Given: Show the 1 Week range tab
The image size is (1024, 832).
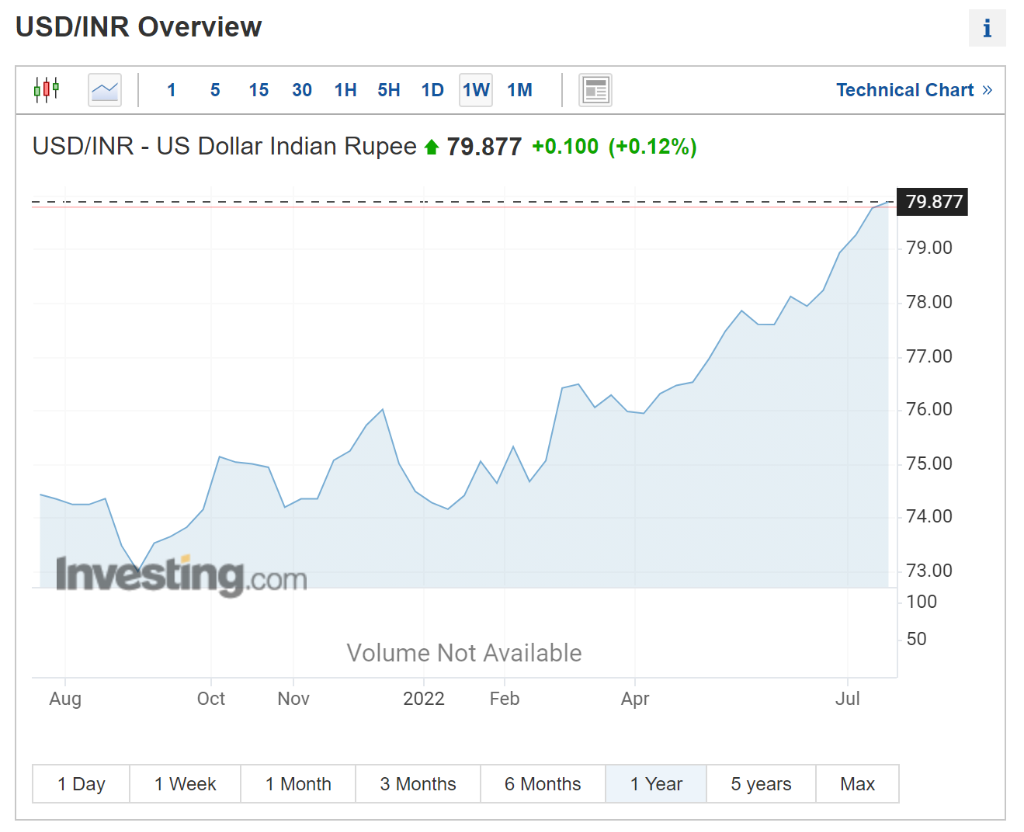Looking at the screenshot, I should 186,784.
